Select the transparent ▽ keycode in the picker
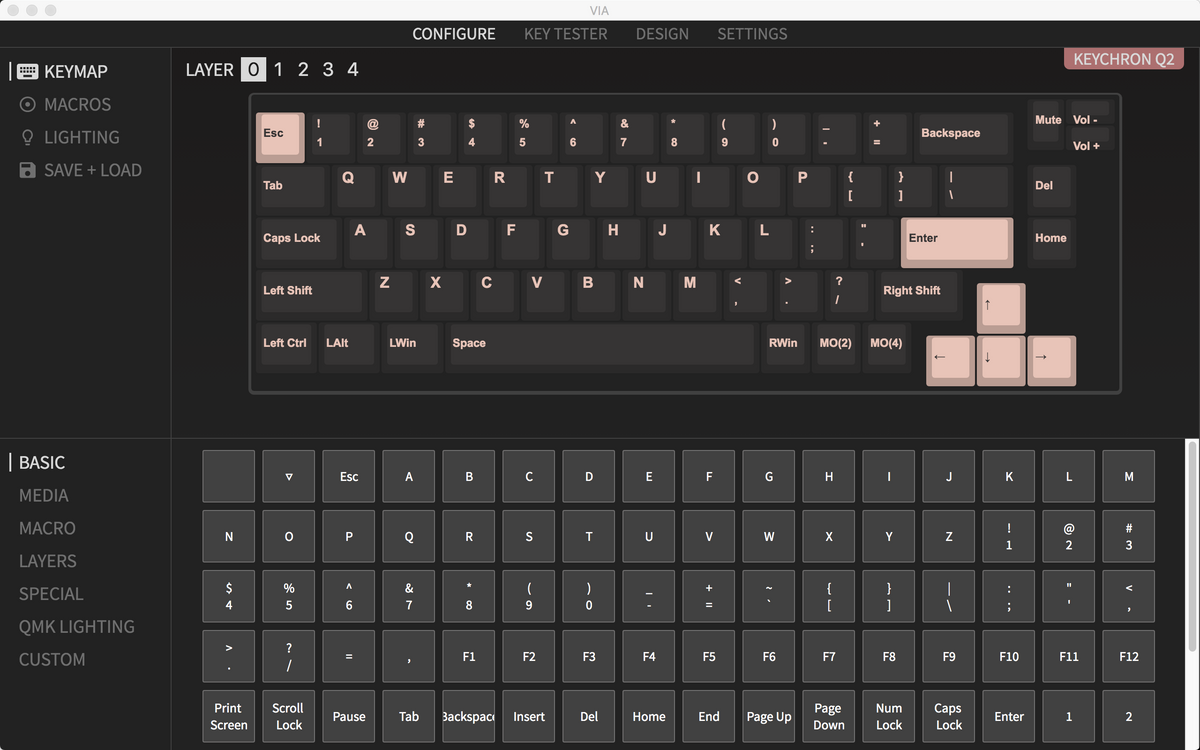1200x750 pixels. point(288,476)
